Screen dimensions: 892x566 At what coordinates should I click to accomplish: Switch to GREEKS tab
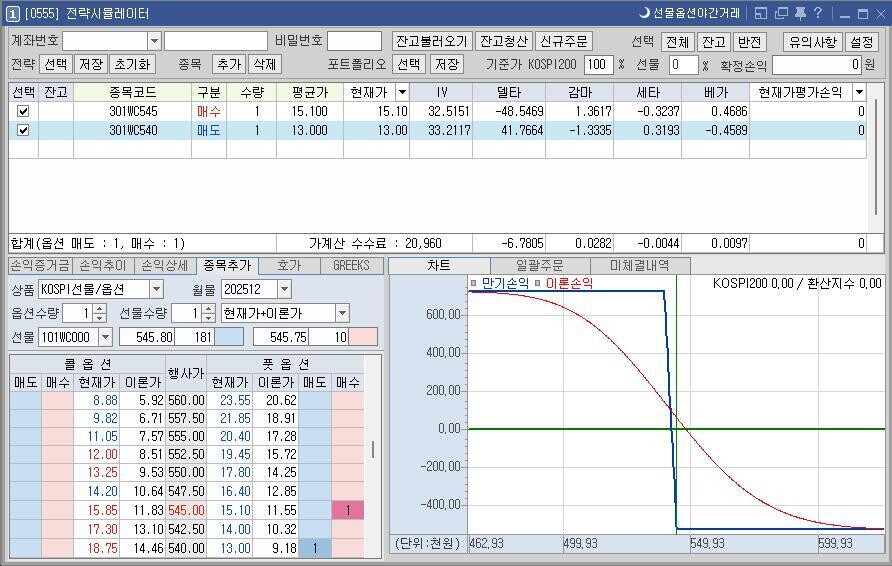351,265
